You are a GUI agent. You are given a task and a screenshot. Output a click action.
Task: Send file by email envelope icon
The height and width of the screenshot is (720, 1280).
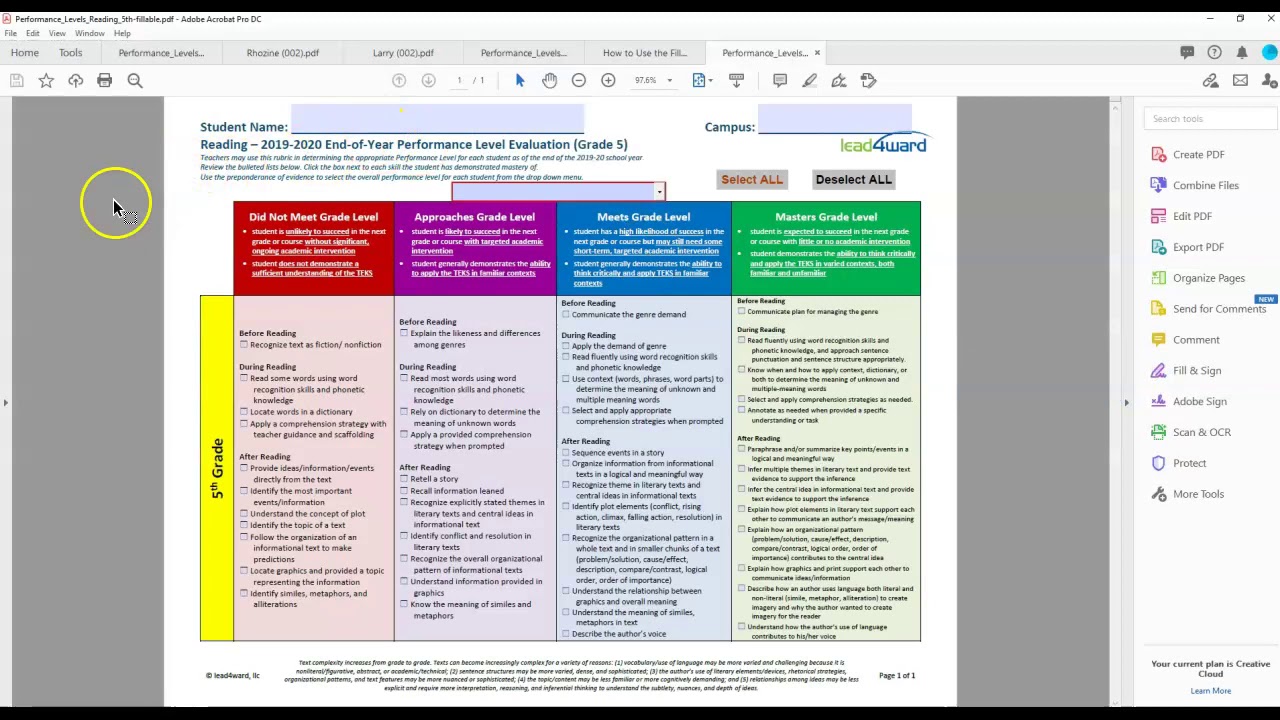click(1240, 80)
